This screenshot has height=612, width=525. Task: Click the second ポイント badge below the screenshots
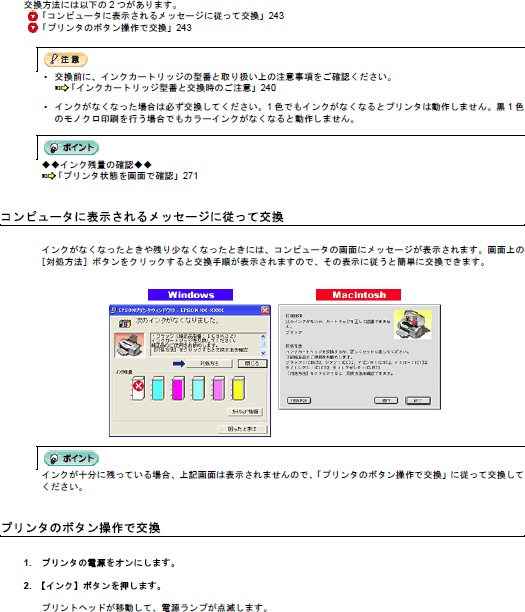[71, 458]
